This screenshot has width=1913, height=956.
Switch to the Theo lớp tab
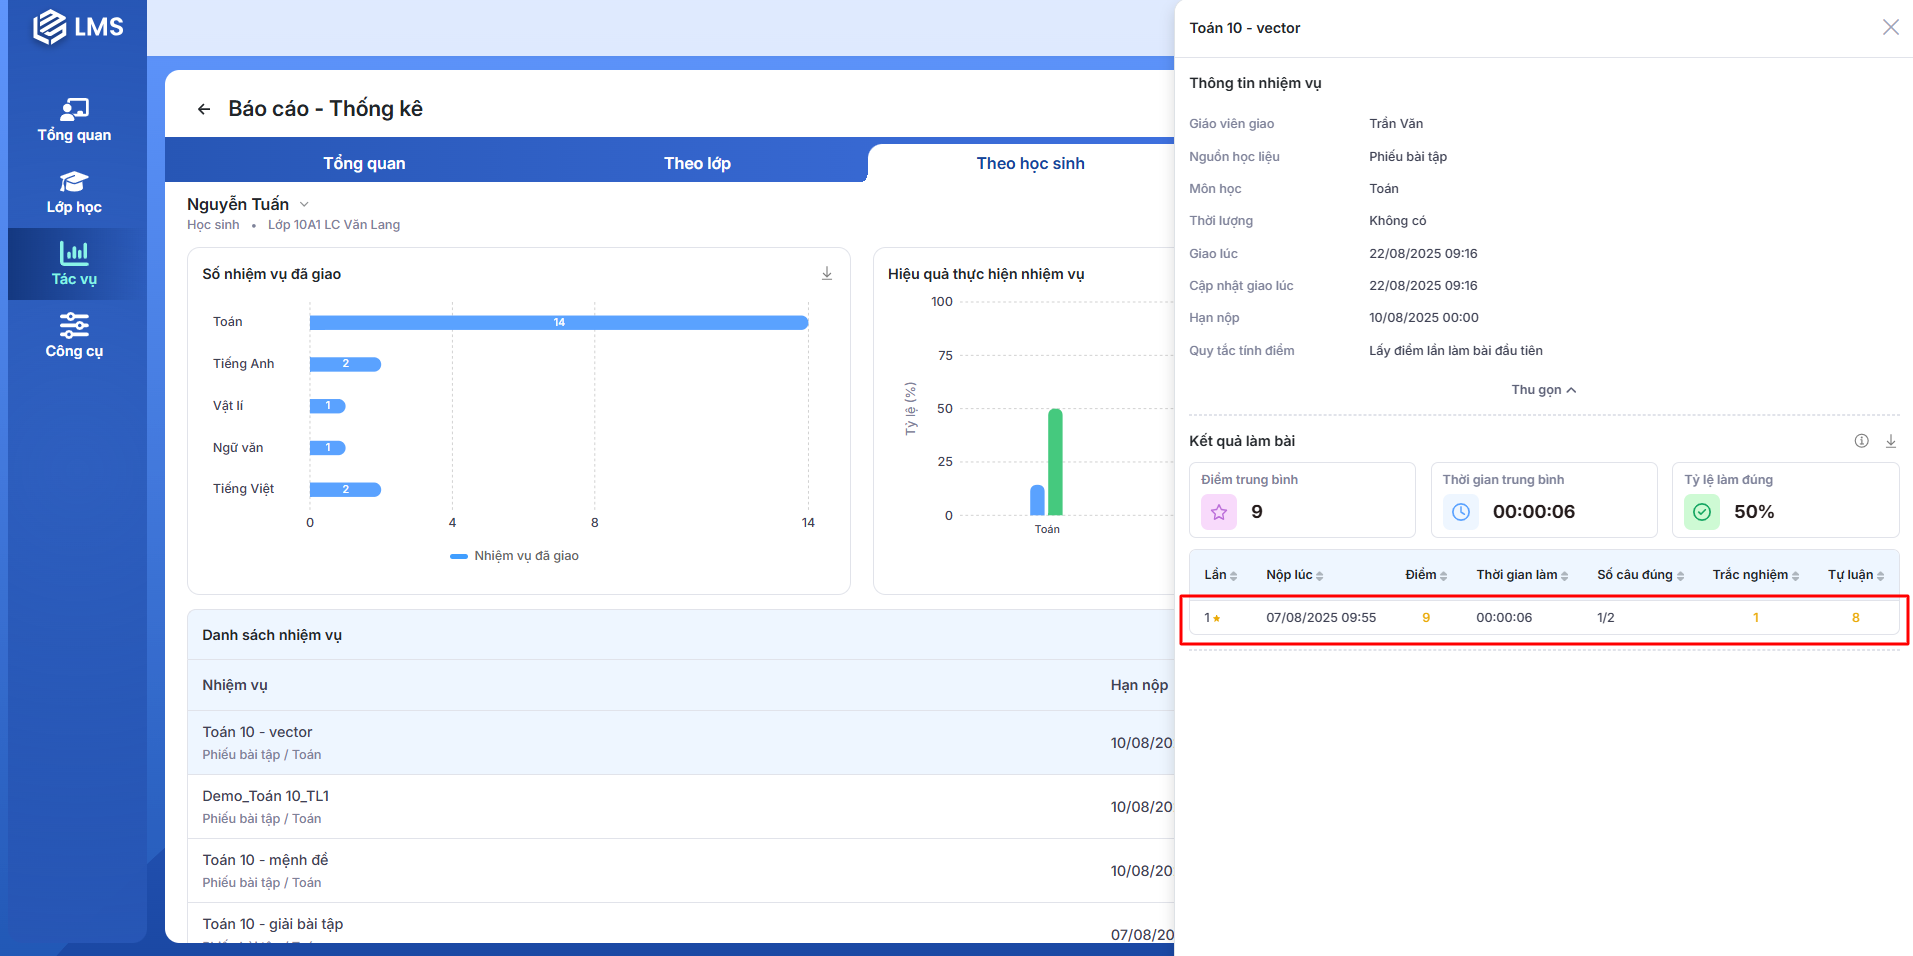697,163
